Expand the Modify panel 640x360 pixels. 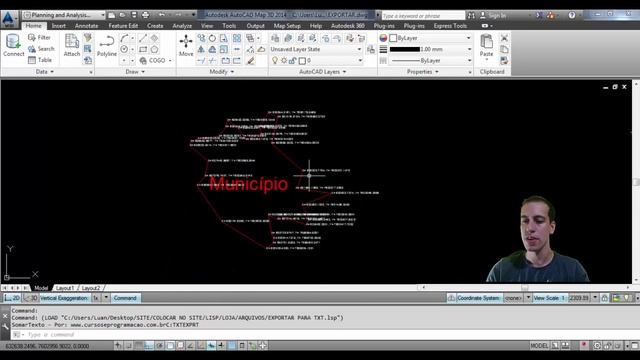pyautogui.click(x=222, y=72)
